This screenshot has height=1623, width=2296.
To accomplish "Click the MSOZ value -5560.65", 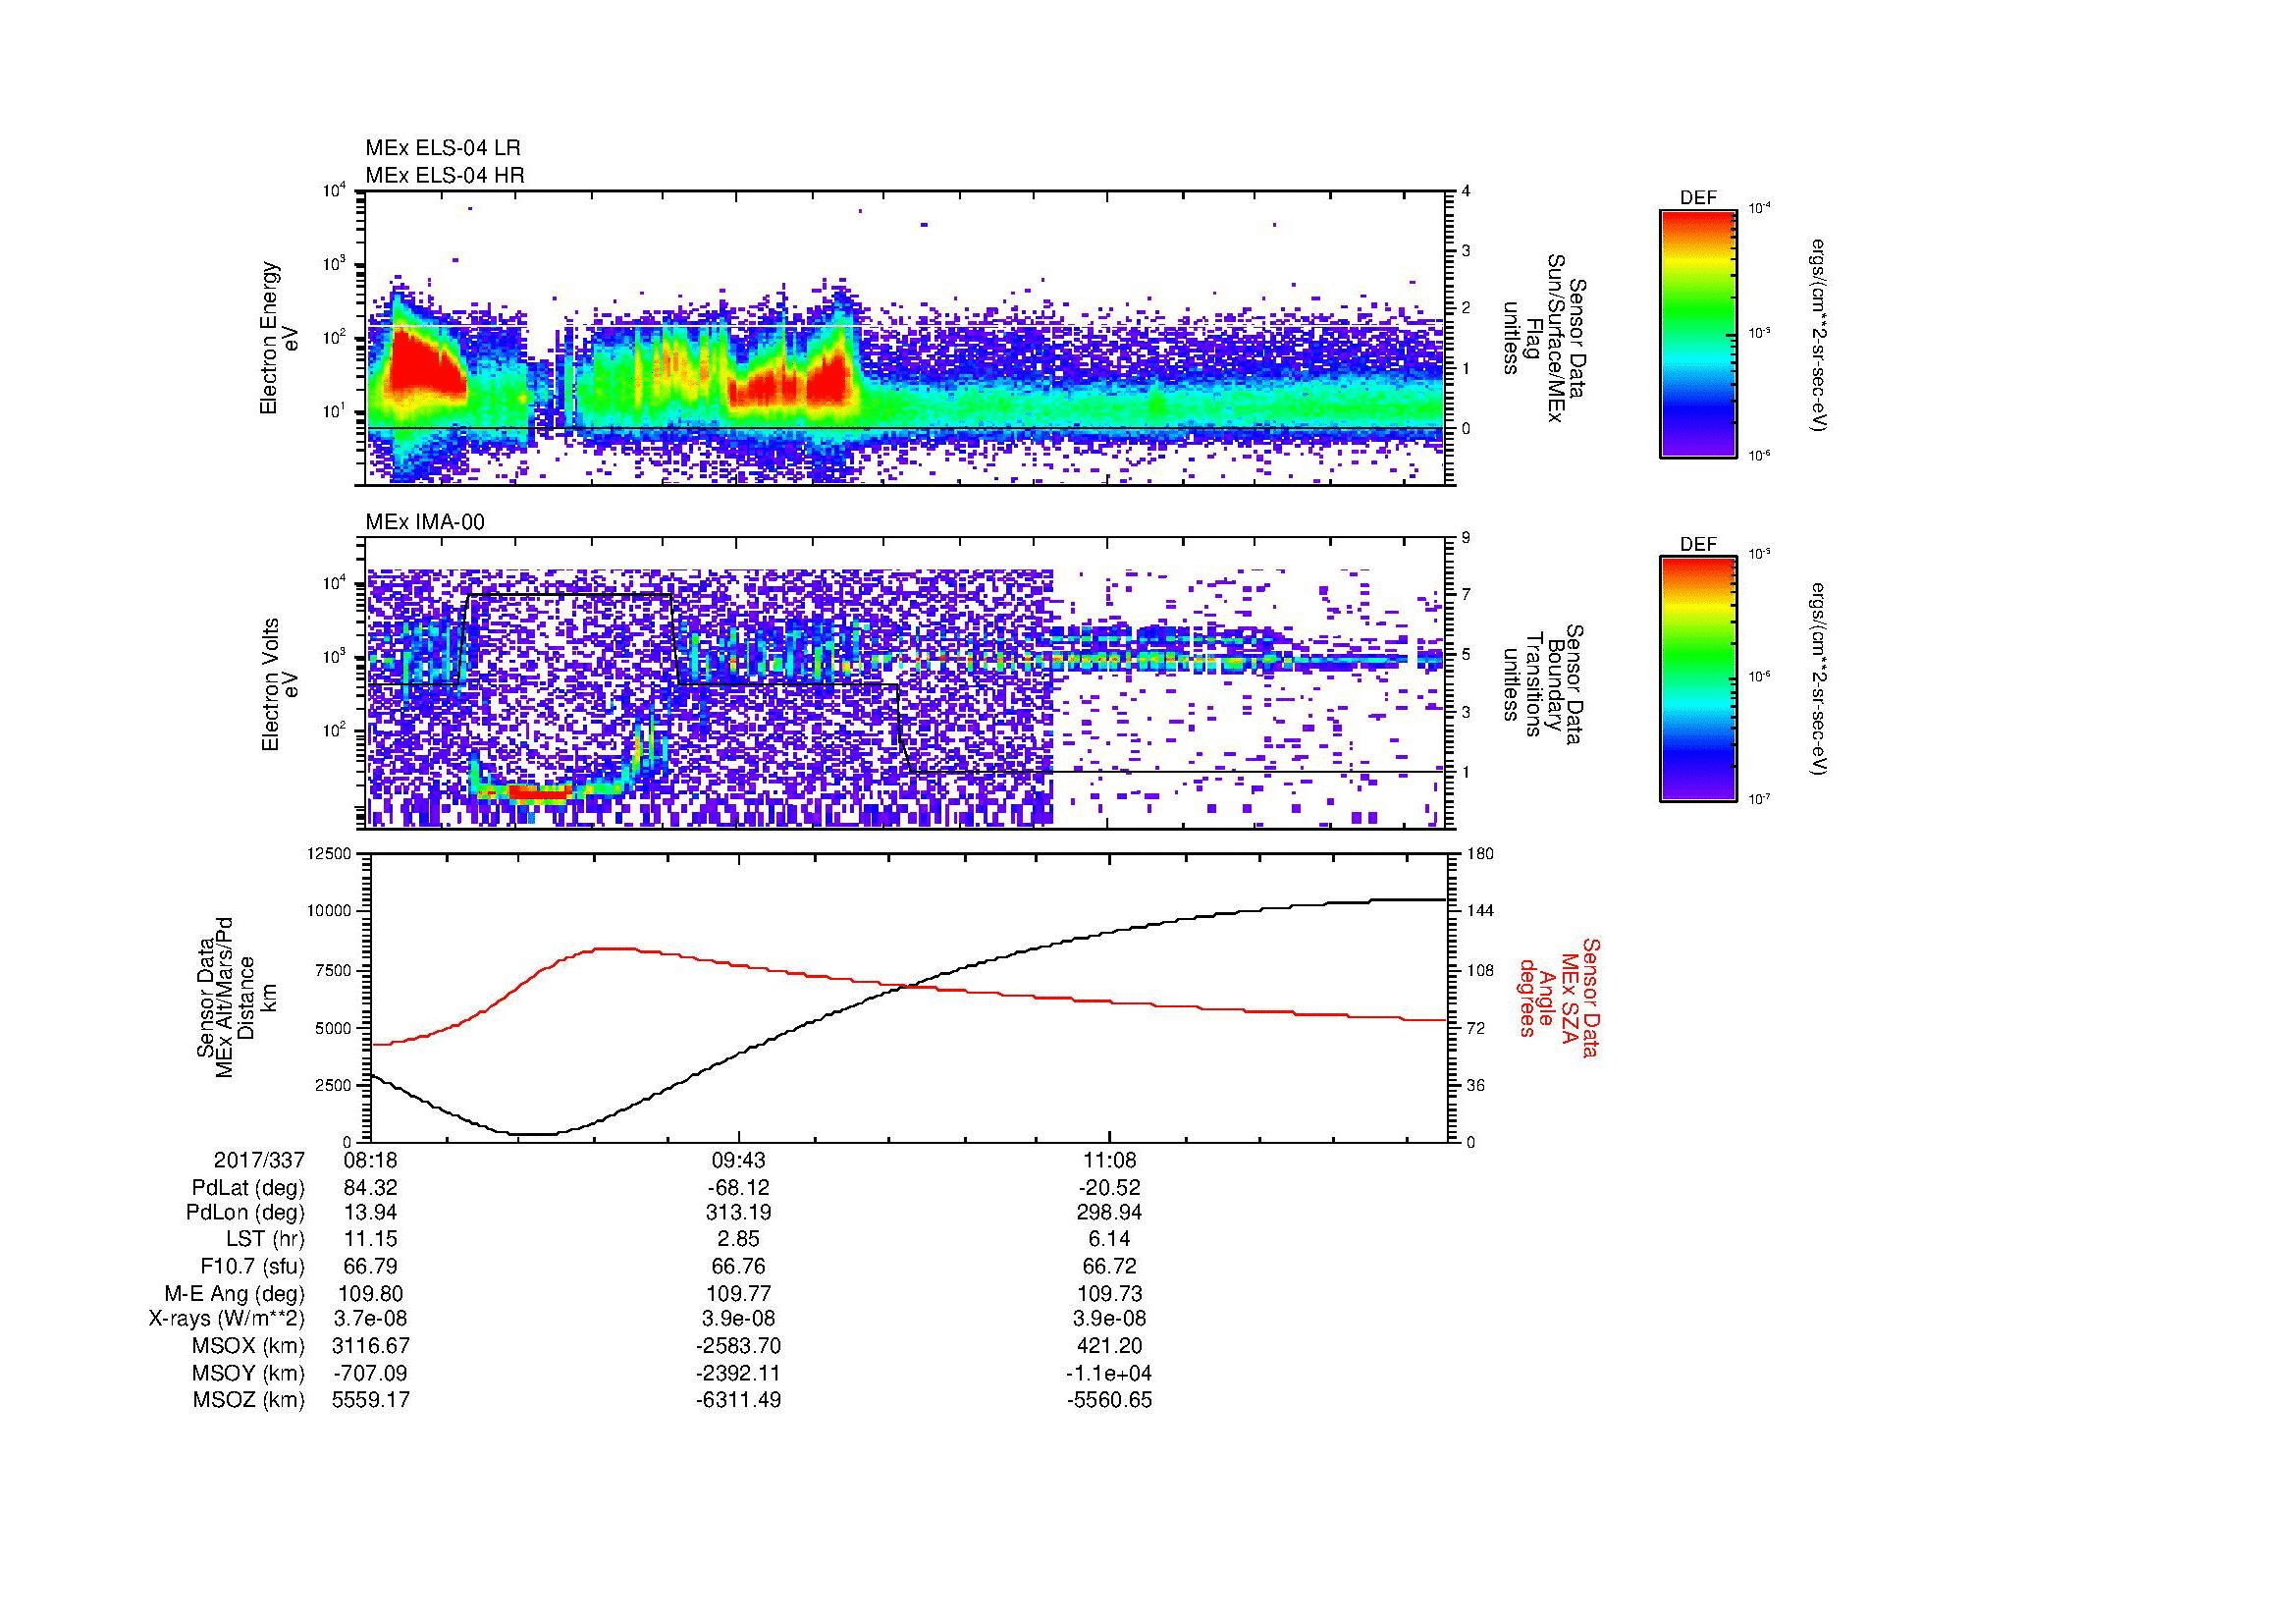I will pos(1109,1400).
